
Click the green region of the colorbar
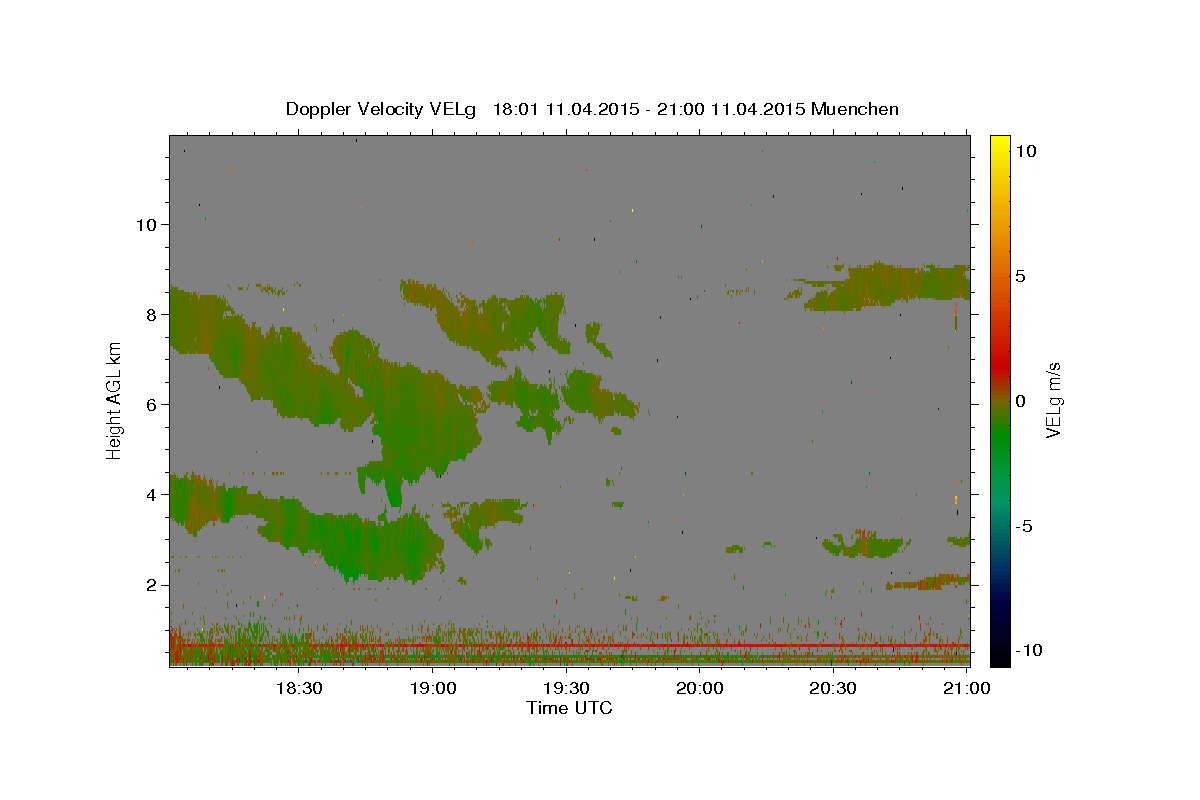pyautogui.click(x=1000, y=440)
